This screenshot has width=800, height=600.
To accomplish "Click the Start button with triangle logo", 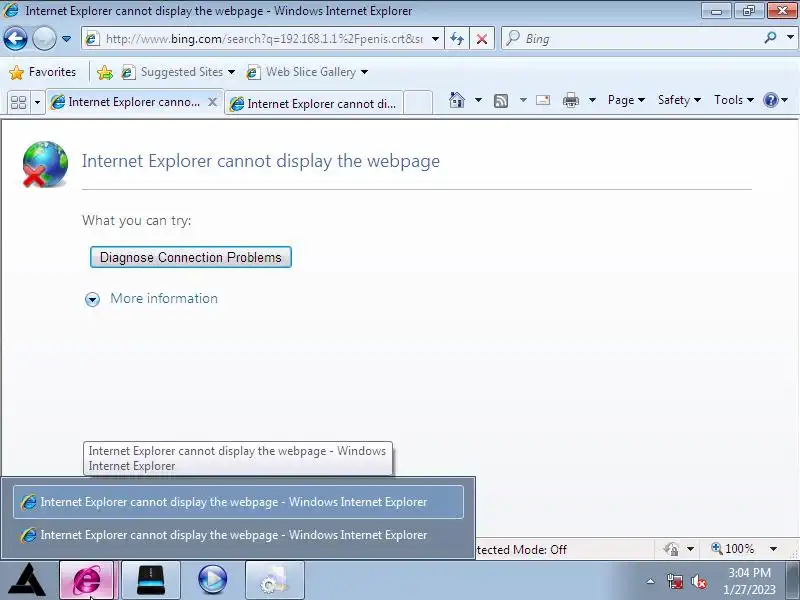I will tap(28, 580).
